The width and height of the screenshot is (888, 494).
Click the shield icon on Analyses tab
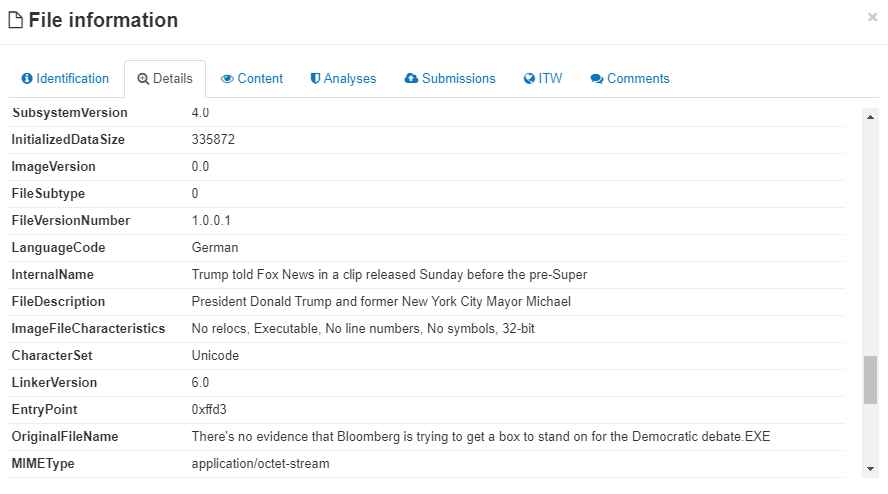pos(315,79)
